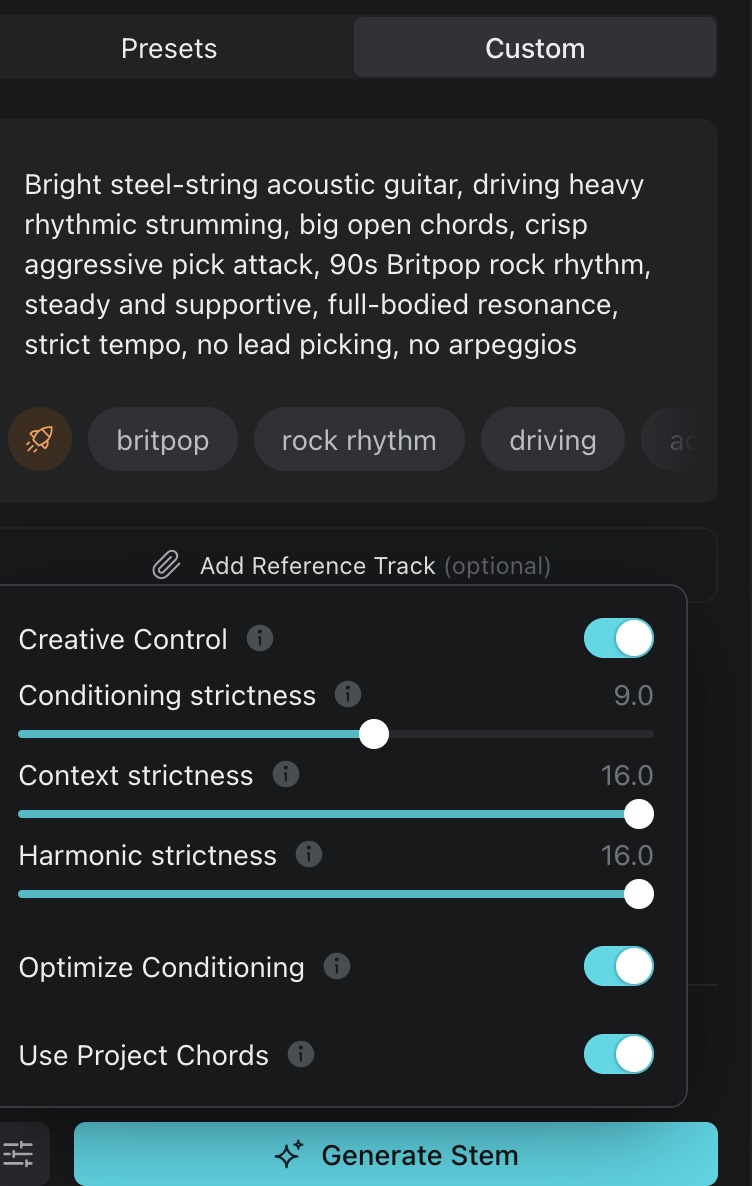
Task: Disable the Creative Control toggle
Action: (x=618, y=638)
